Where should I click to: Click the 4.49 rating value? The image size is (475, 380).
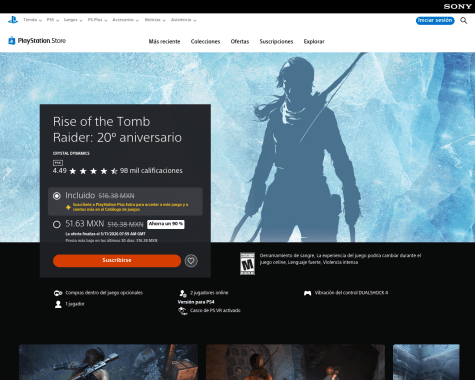(x=60, y=171)
